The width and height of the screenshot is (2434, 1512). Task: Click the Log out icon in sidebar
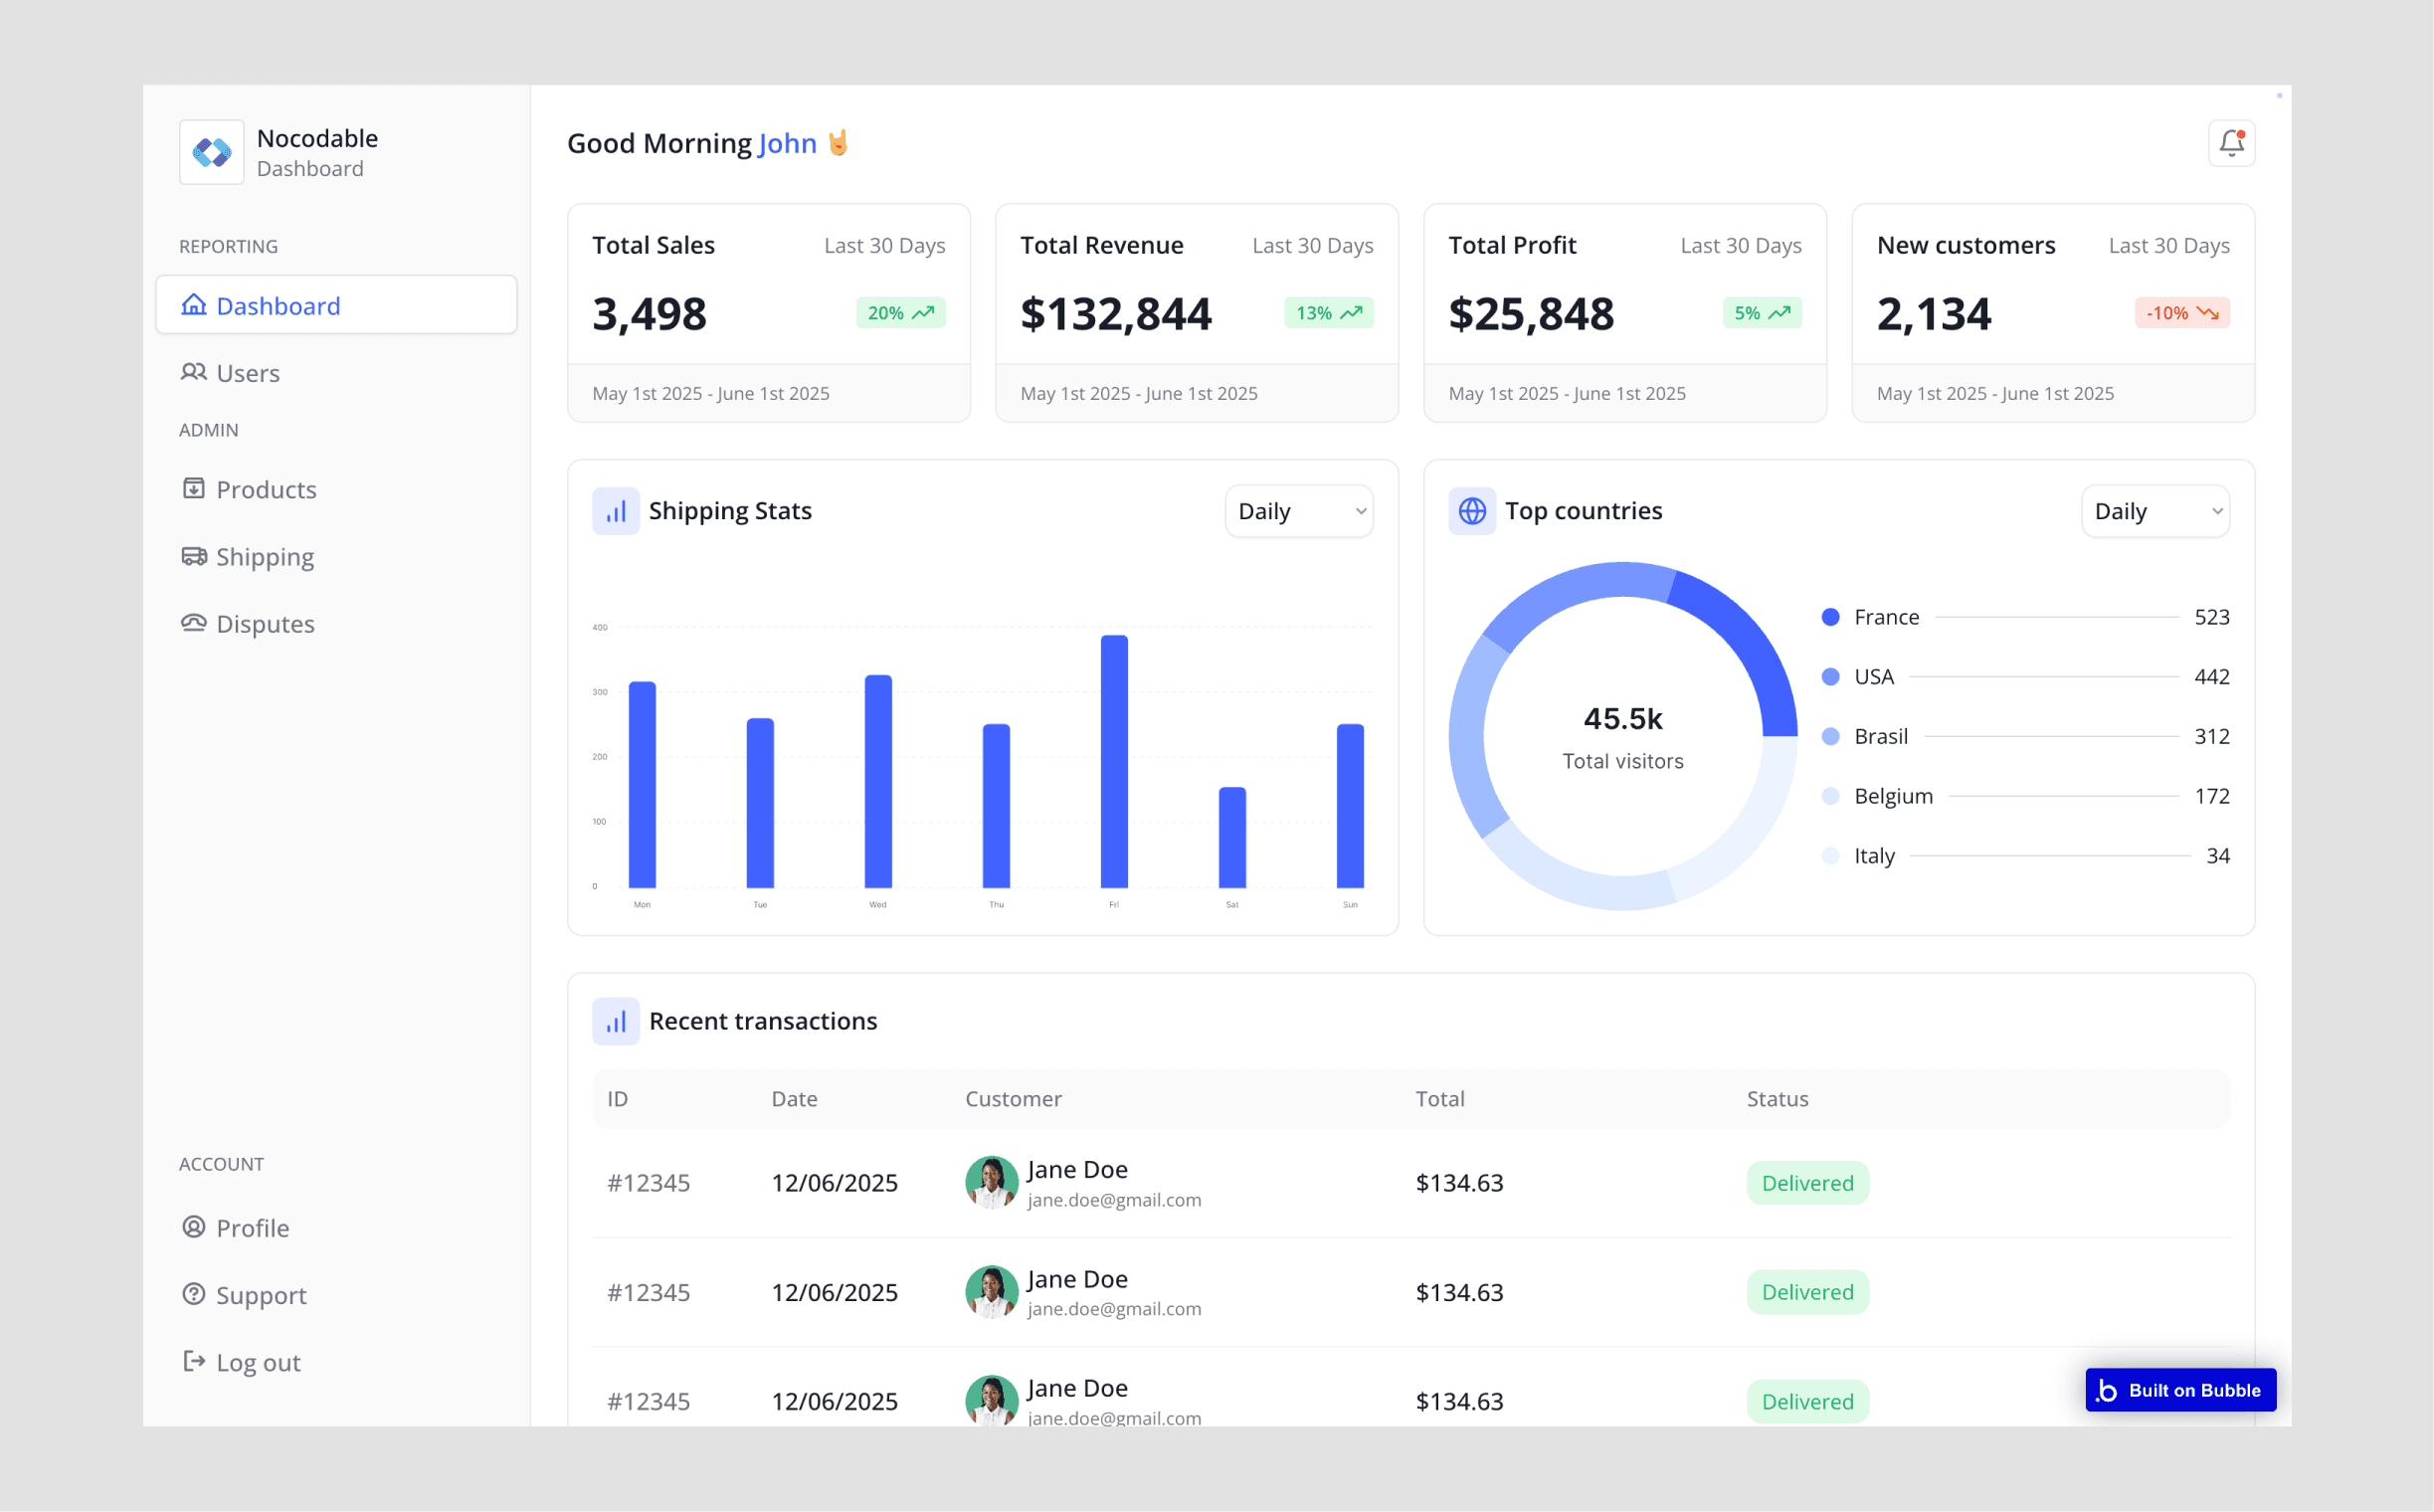click(x=193, y=1361)
